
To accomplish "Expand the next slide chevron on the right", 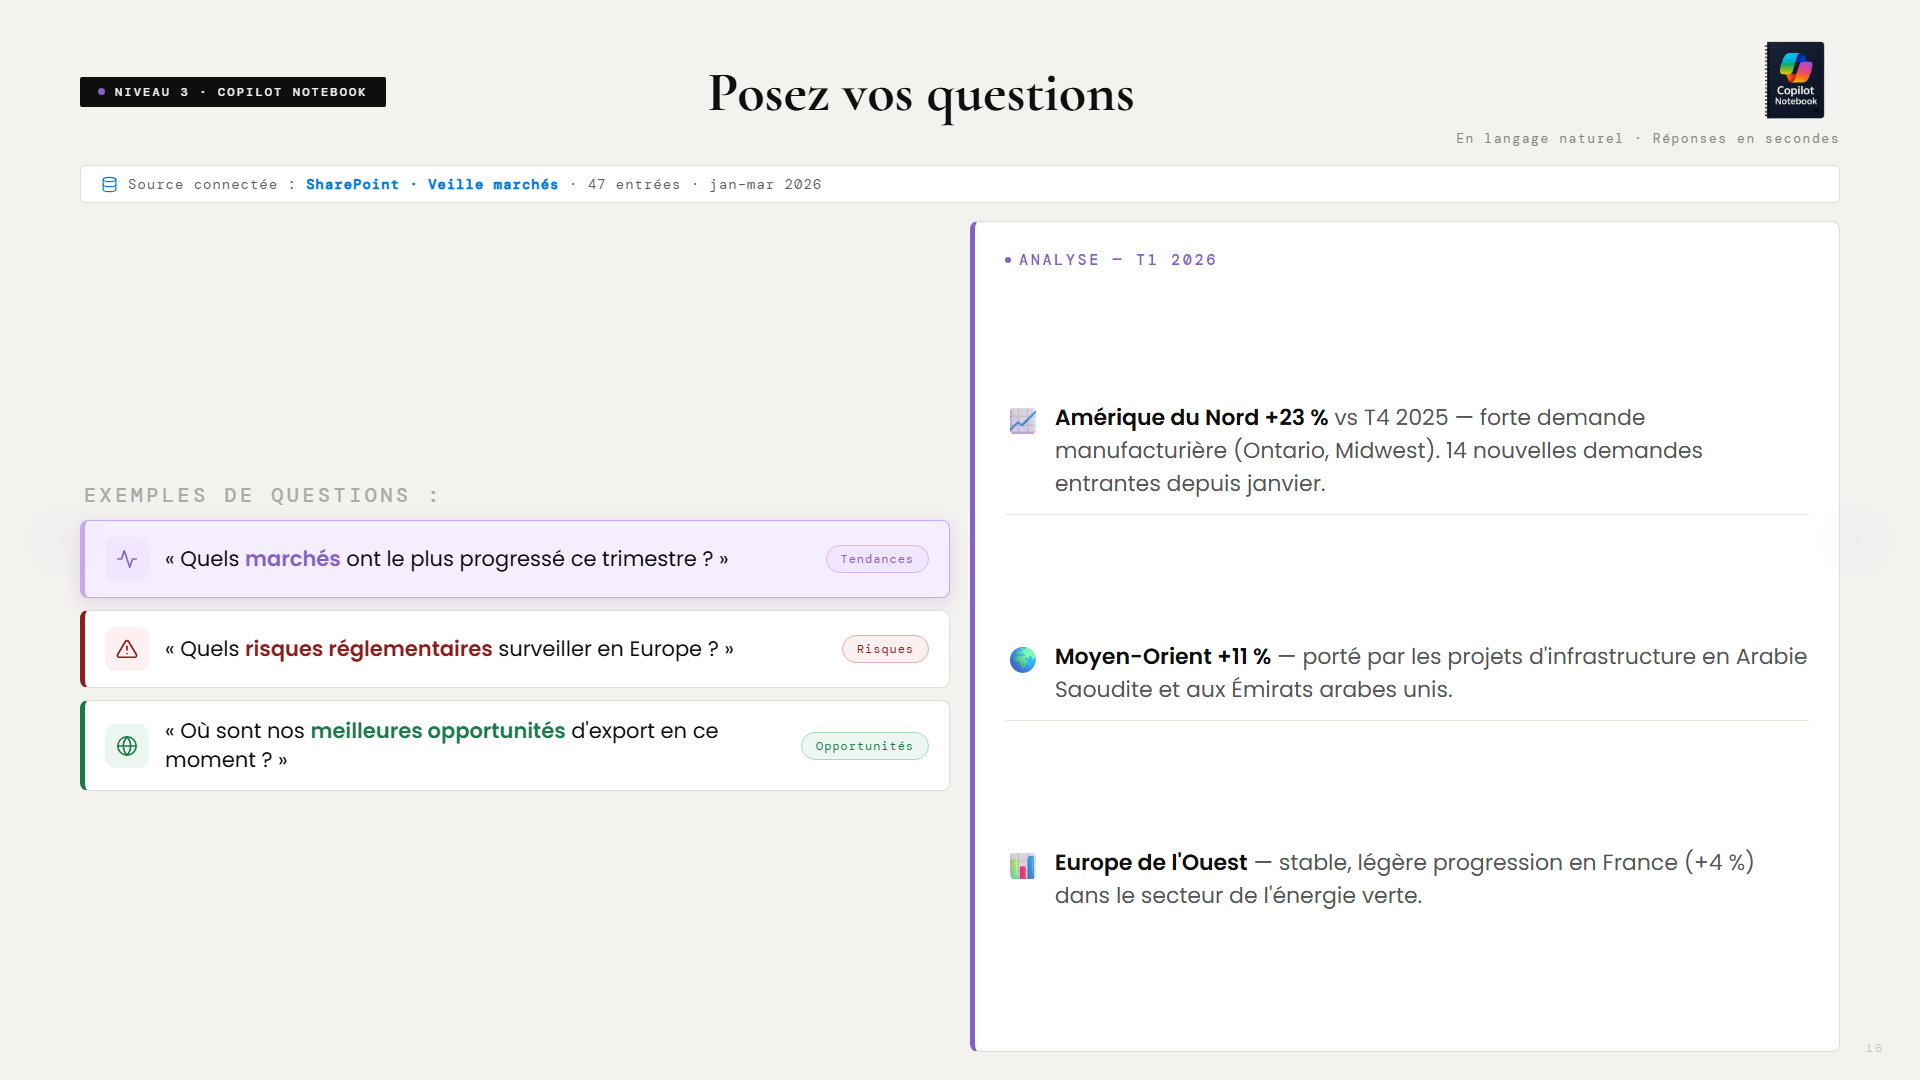I will pyautogui.click(x=1855, y=540).
